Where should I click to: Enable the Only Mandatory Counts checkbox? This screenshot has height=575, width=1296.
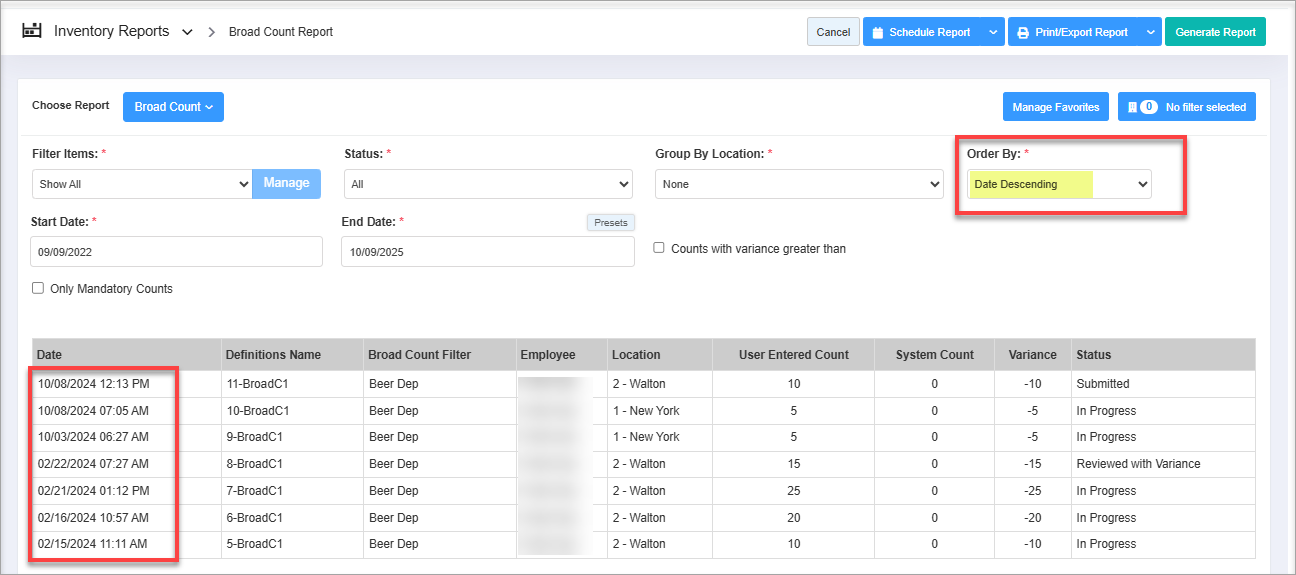pos(38,288)
